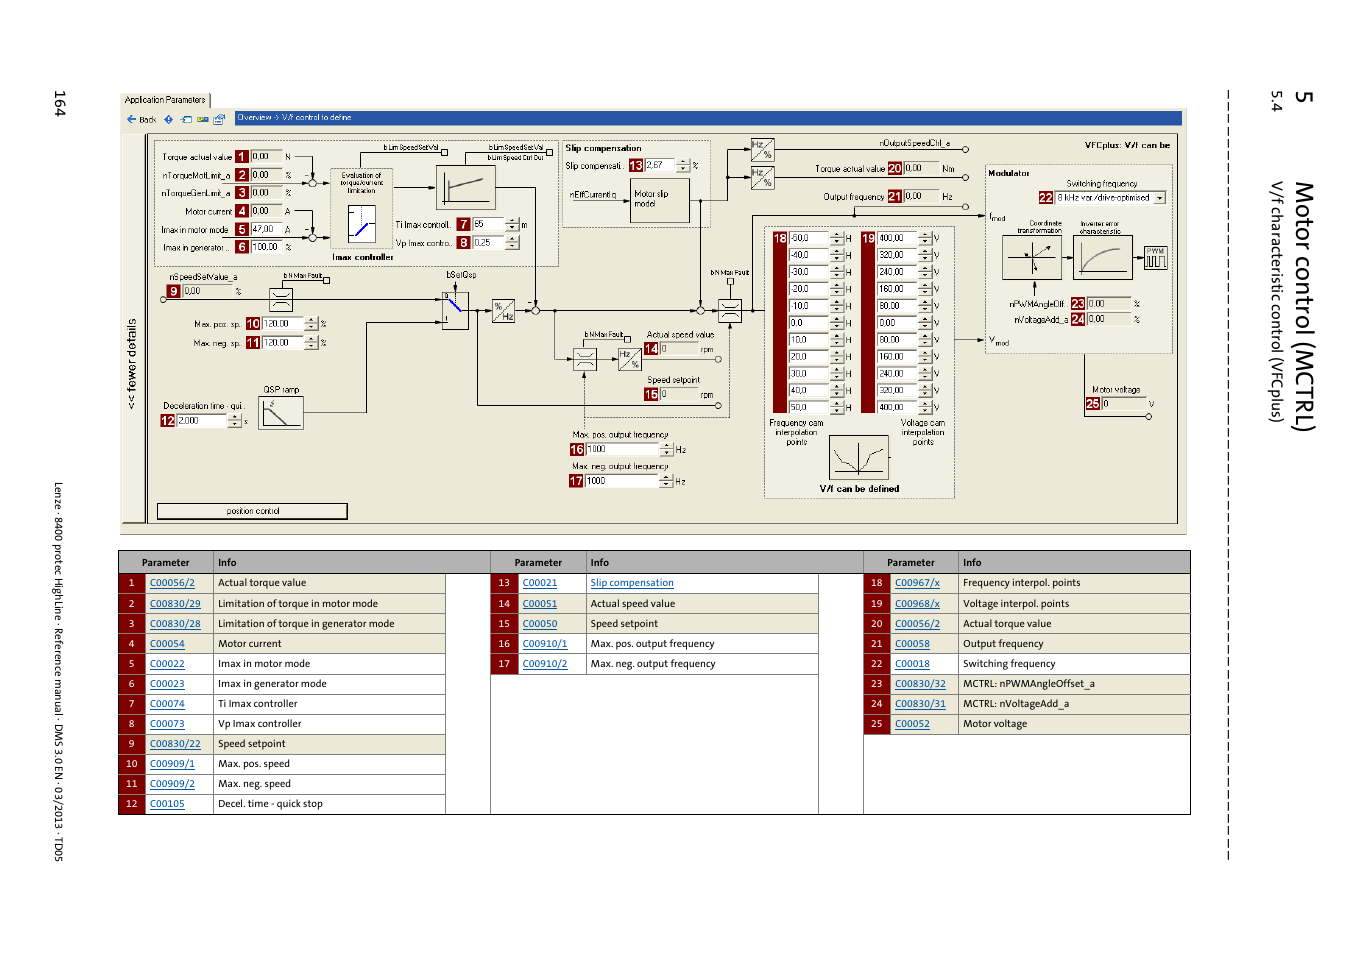Open the Coordinate transformation block

tap(1031, 258)
